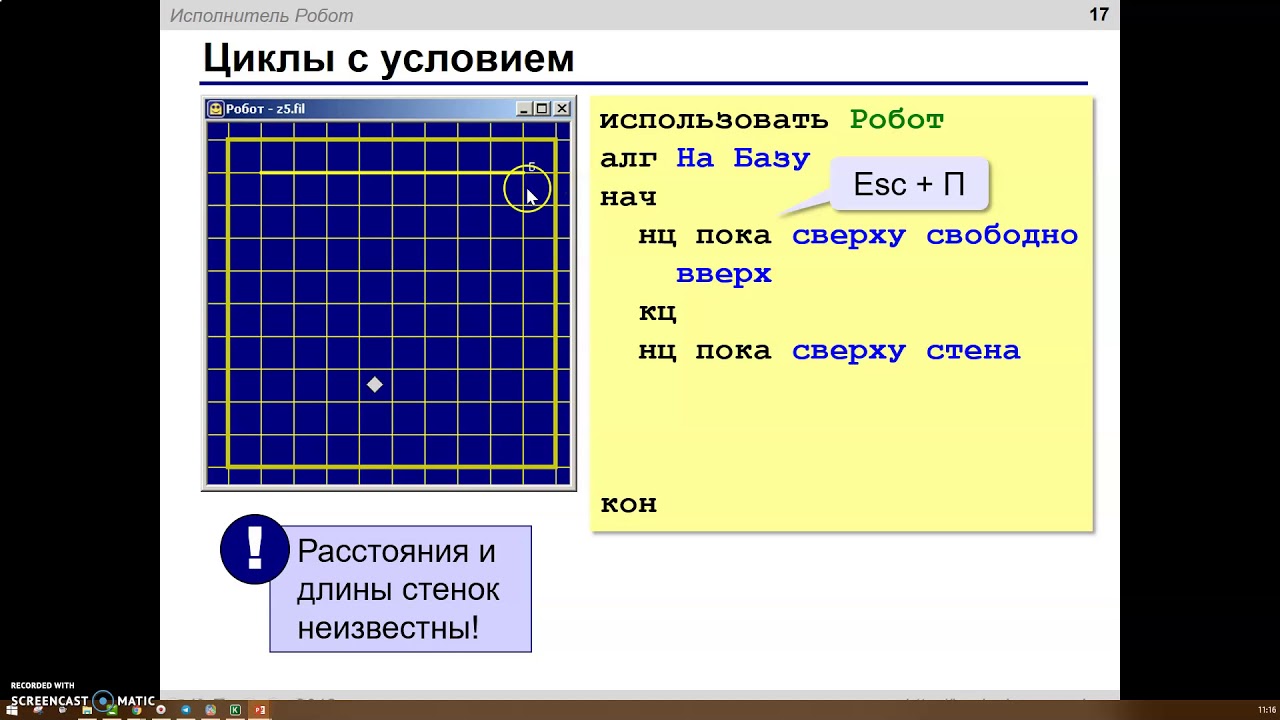The image size is (1280, 720).
Task: Open the Windows Start button
Action: pyautogui.click(x=12, y=710)
